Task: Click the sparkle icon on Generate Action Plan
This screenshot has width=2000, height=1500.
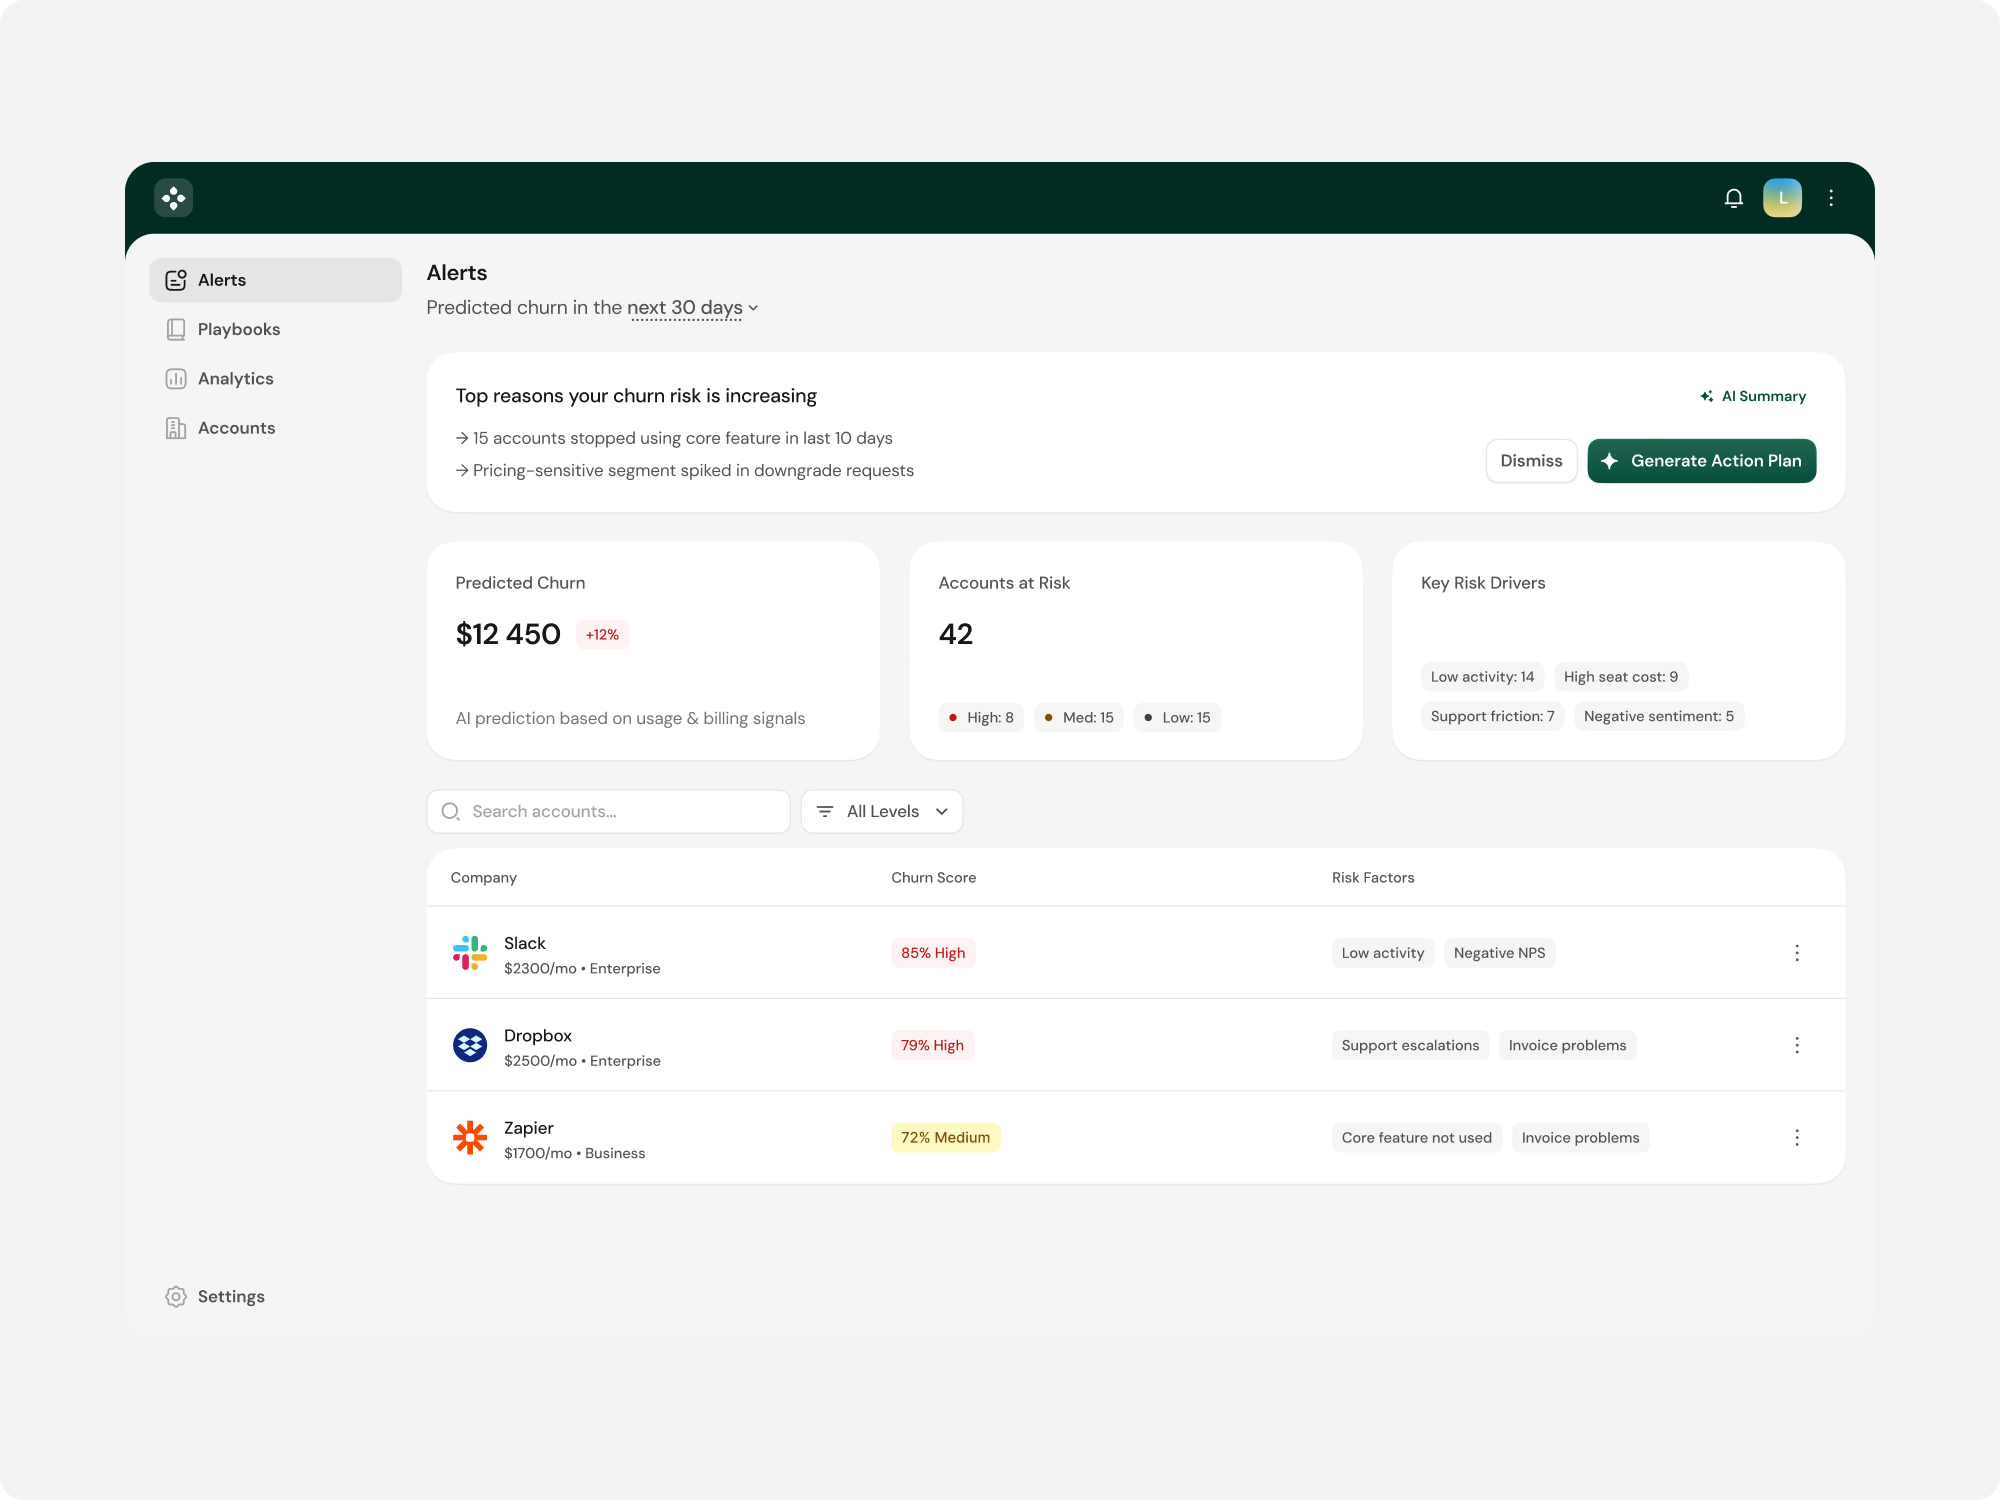Action: 1610,461
